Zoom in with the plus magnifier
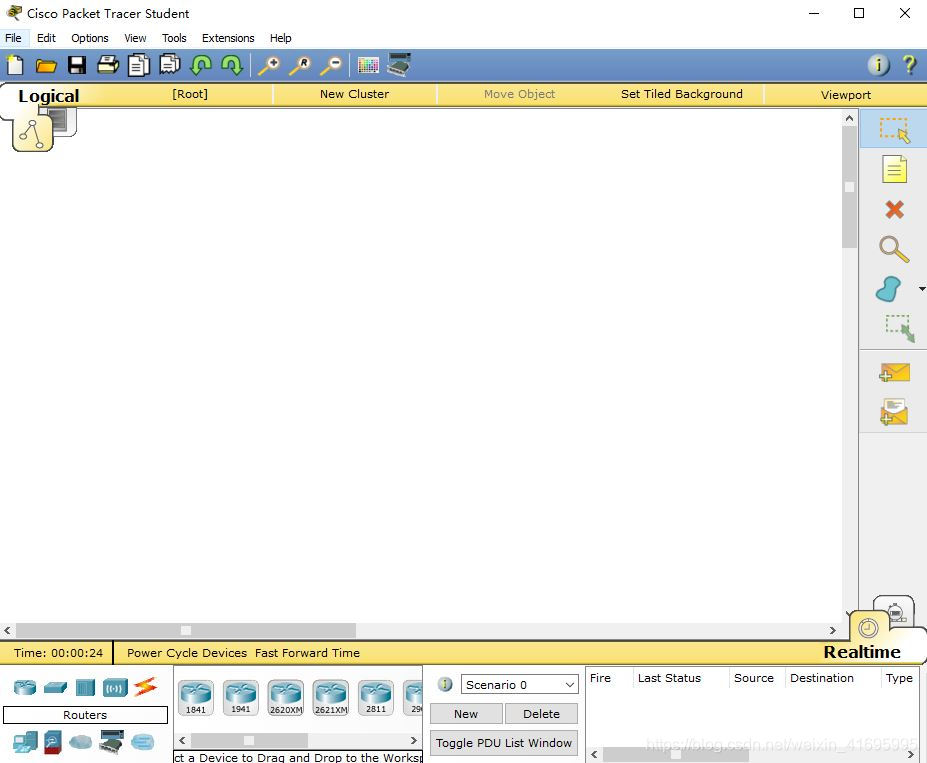The height and width of the screenshot is (763, 927). 269,65
